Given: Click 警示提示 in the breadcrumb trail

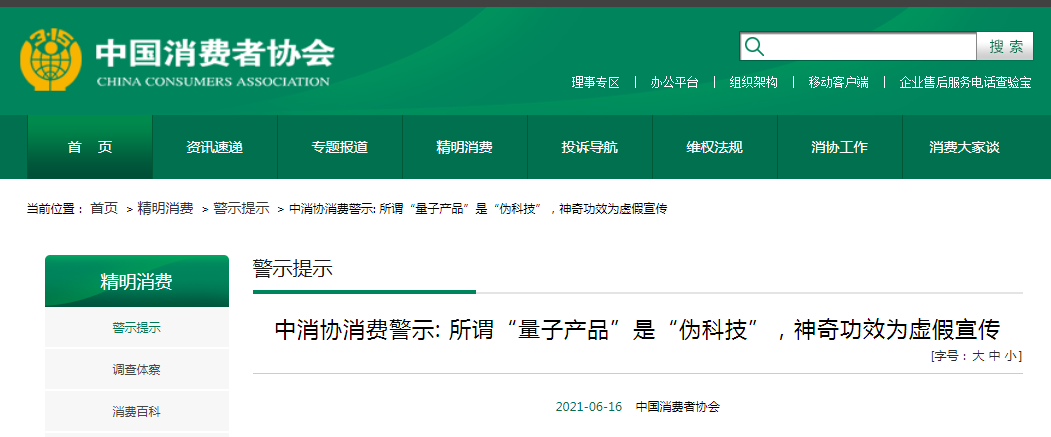Looking at the screenshot, I should click(x=241, y=208).
